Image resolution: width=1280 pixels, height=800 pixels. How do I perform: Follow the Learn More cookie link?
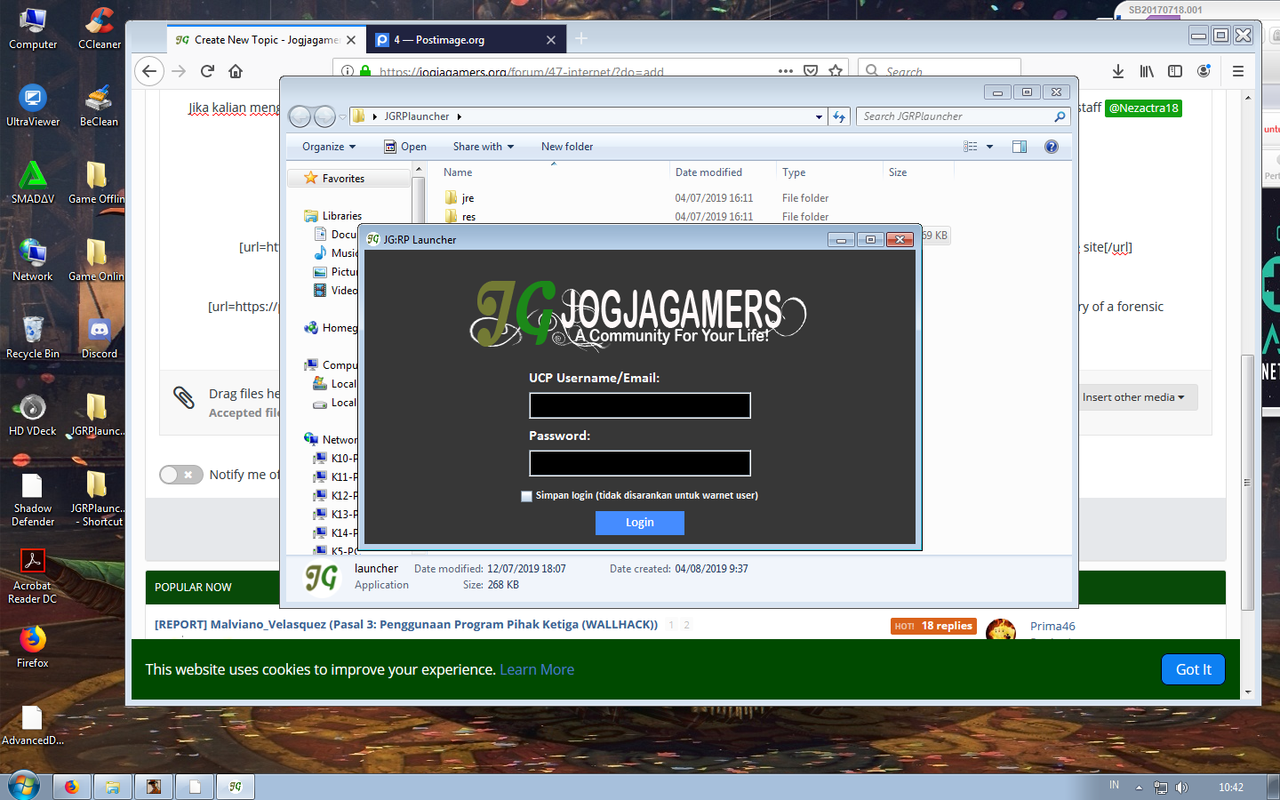(x=537, y=670)
